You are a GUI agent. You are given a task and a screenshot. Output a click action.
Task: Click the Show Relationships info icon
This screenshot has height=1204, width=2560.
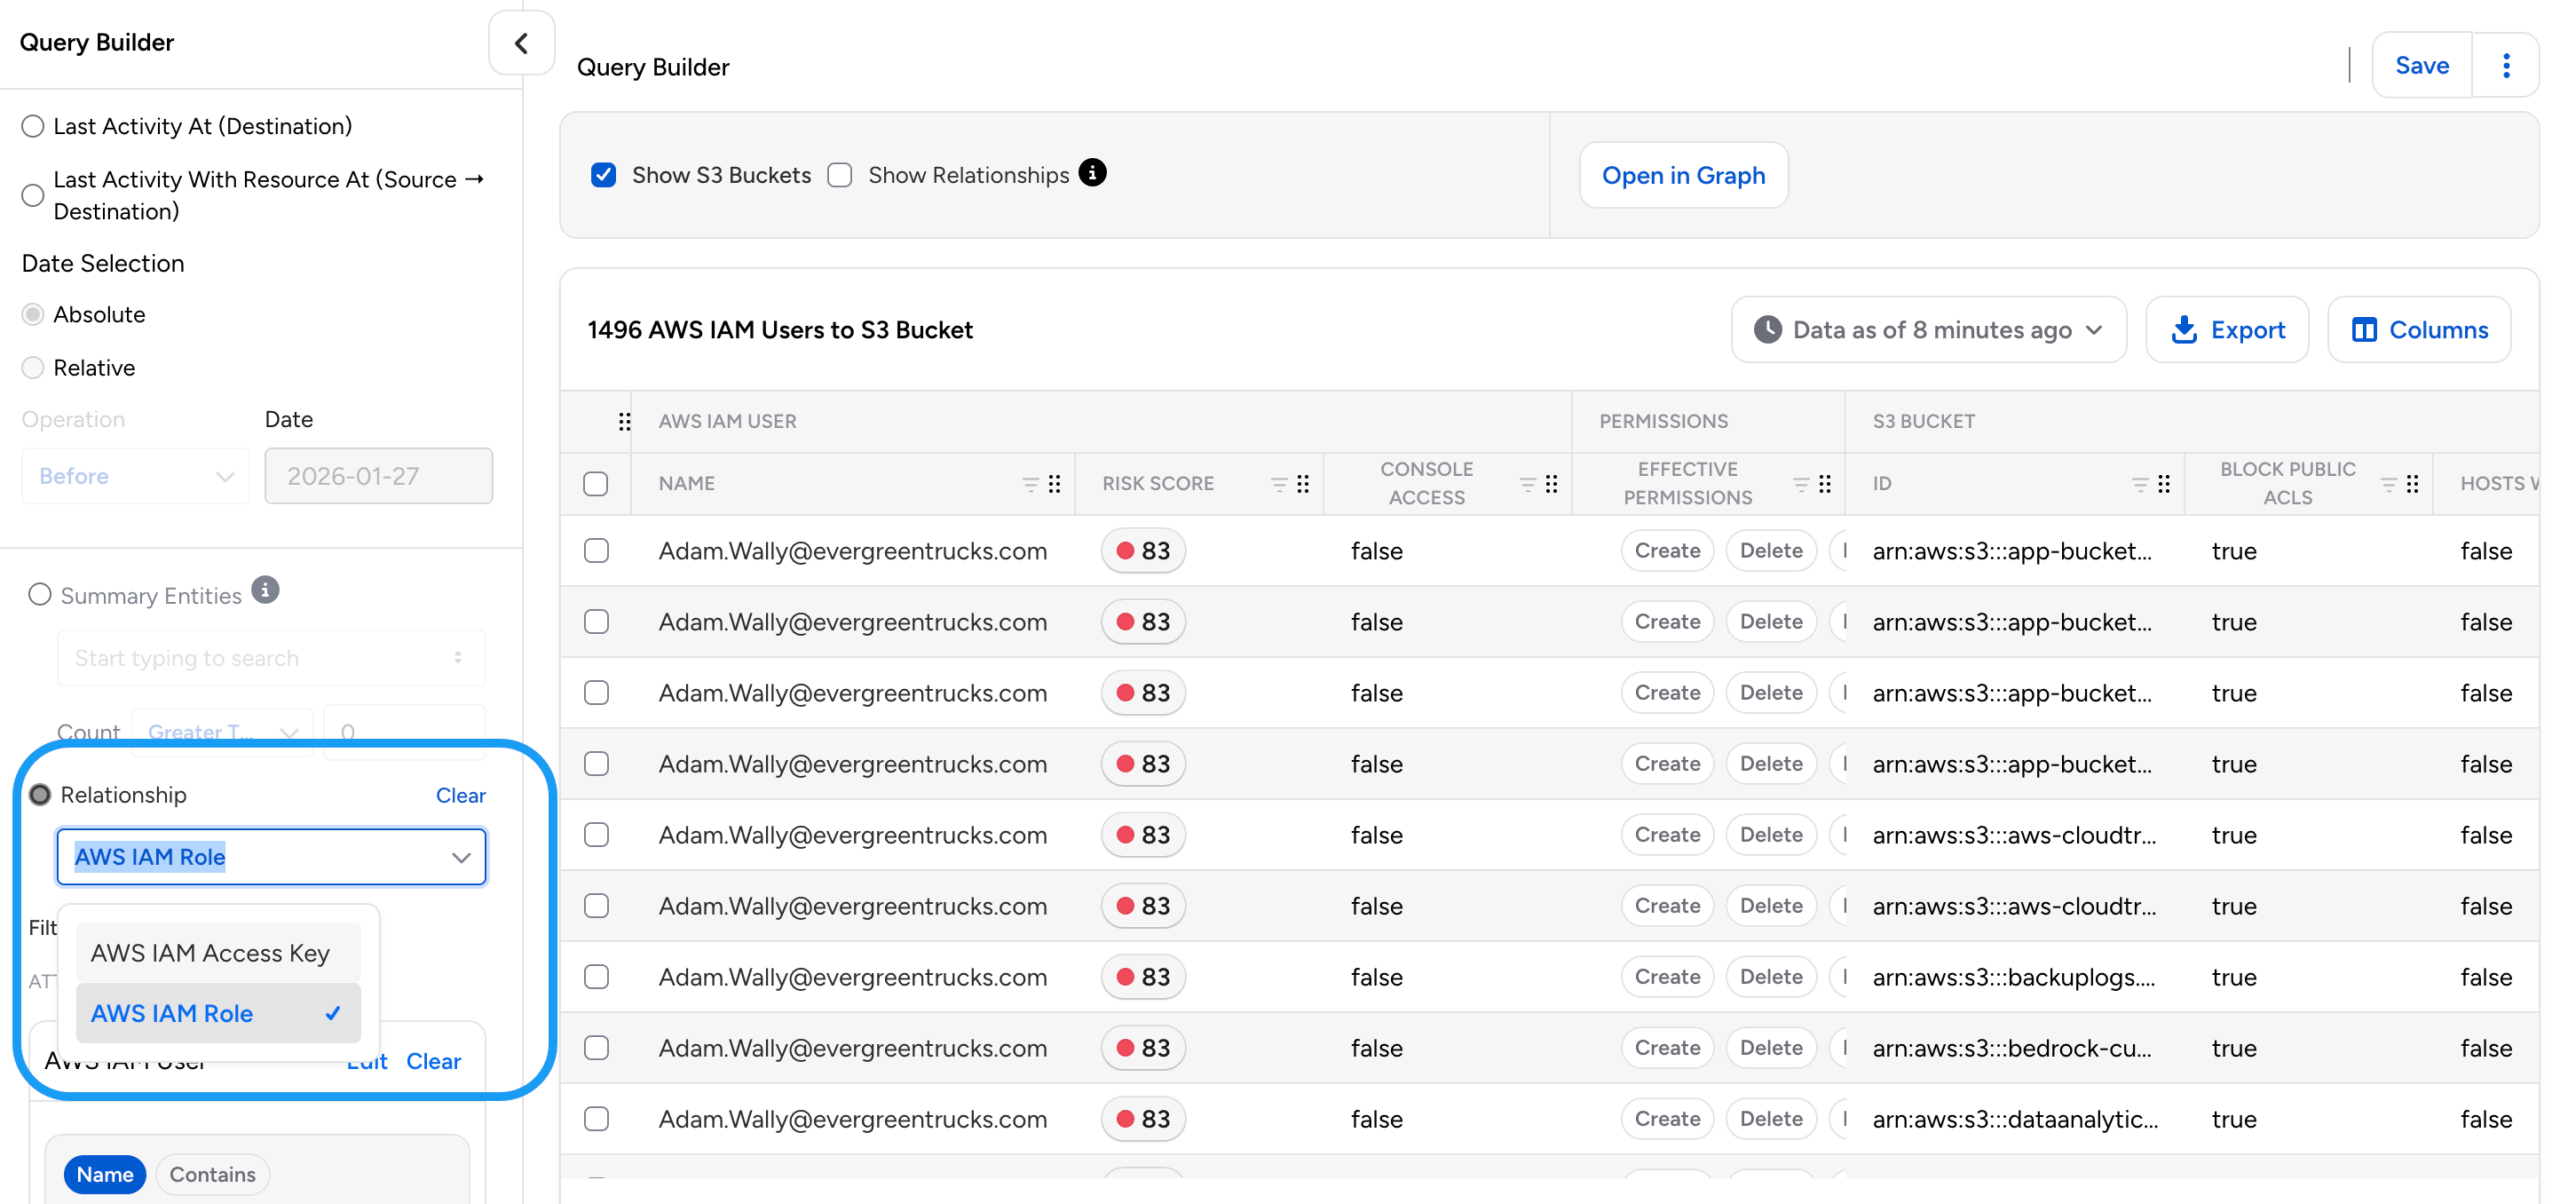pos(1092,173)
